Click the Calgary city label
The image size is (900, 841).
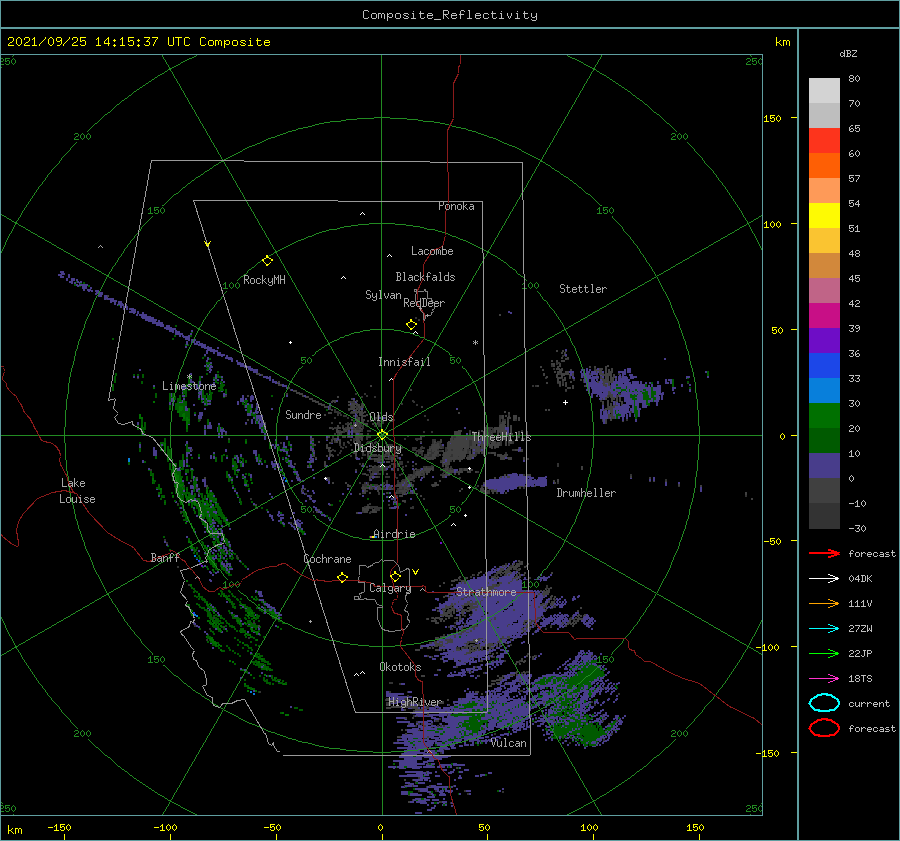click(390, 588)
